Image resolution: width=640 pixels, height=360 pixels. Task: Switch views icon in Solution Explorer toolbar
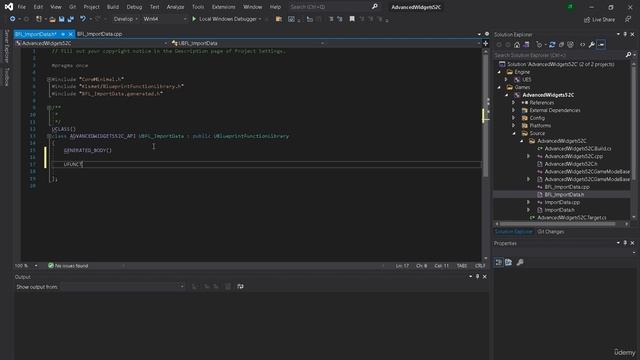click(527, 44)
